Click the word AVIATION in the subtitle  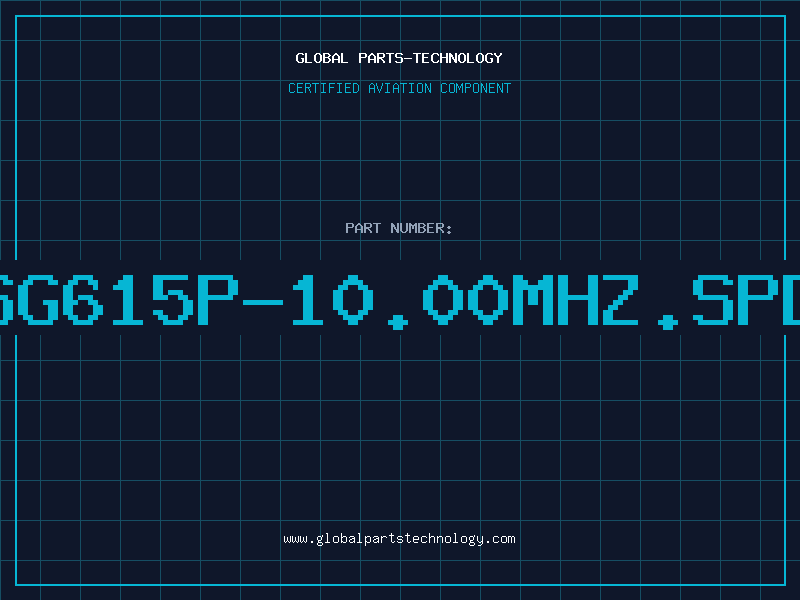[400, 88]
